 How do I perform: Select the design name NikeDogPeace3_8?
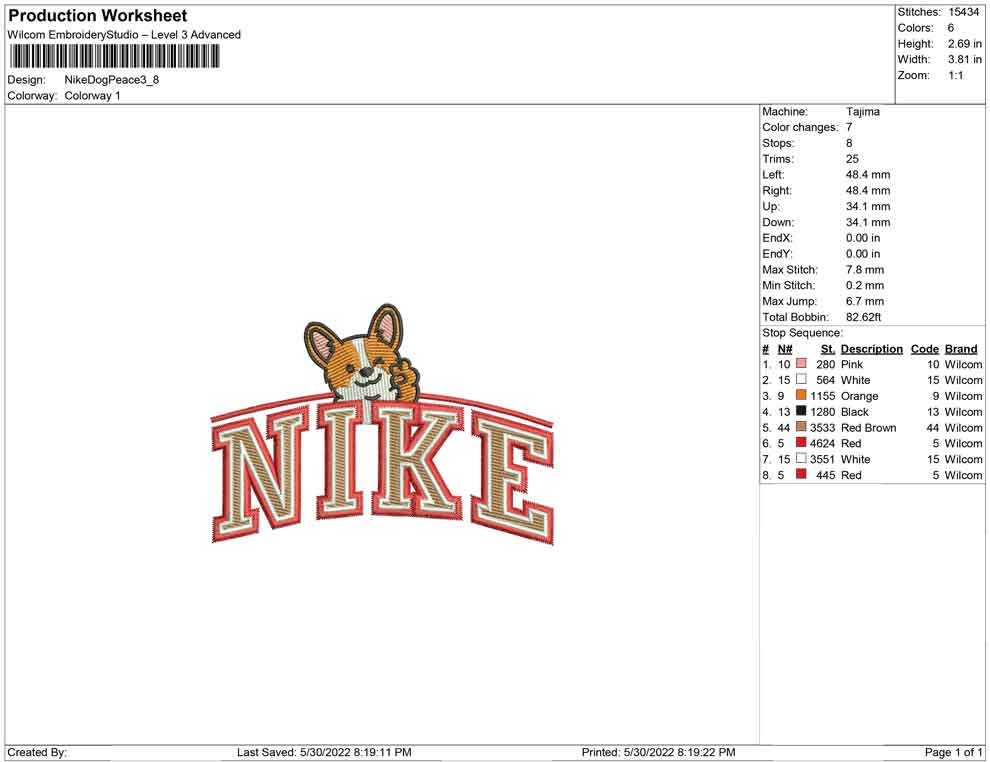coord(112,80)
